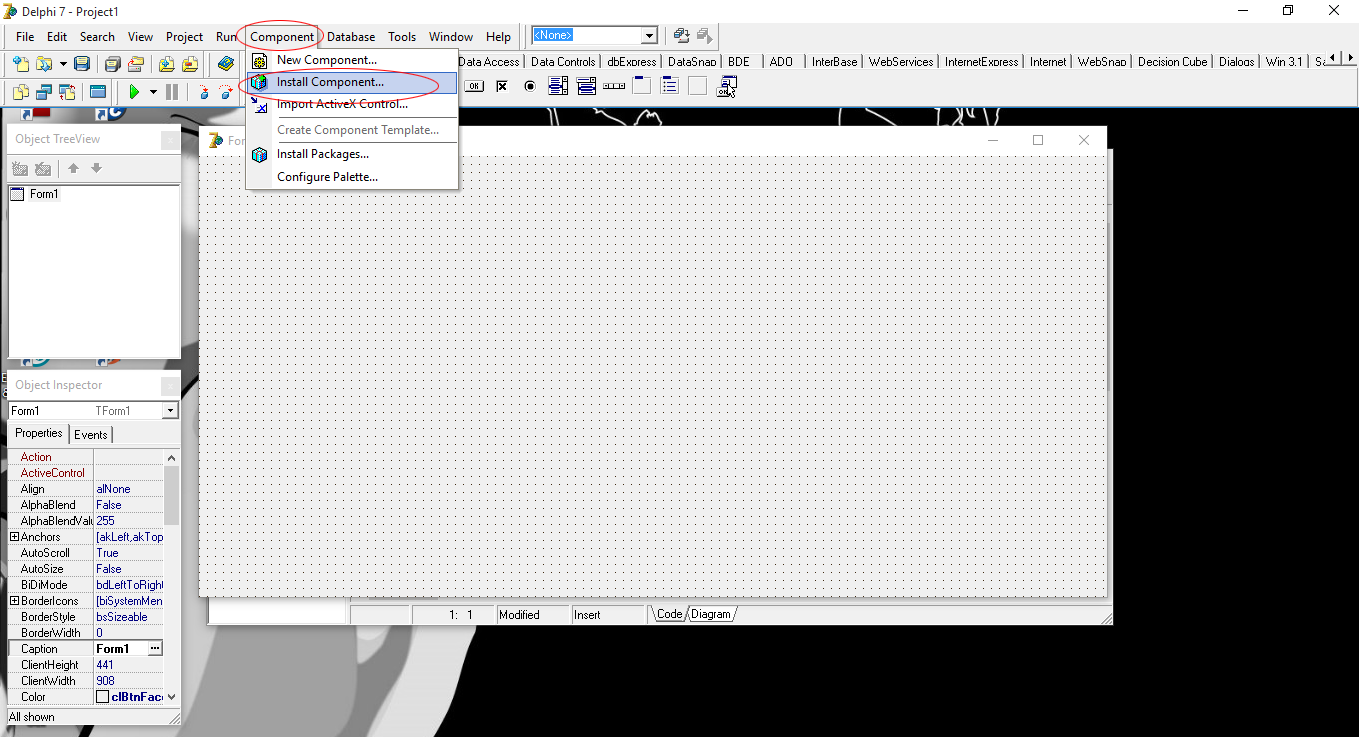Choose Install Component... from the menu
The width and height of the screenshot is (1360, 737).
(351, 82)
